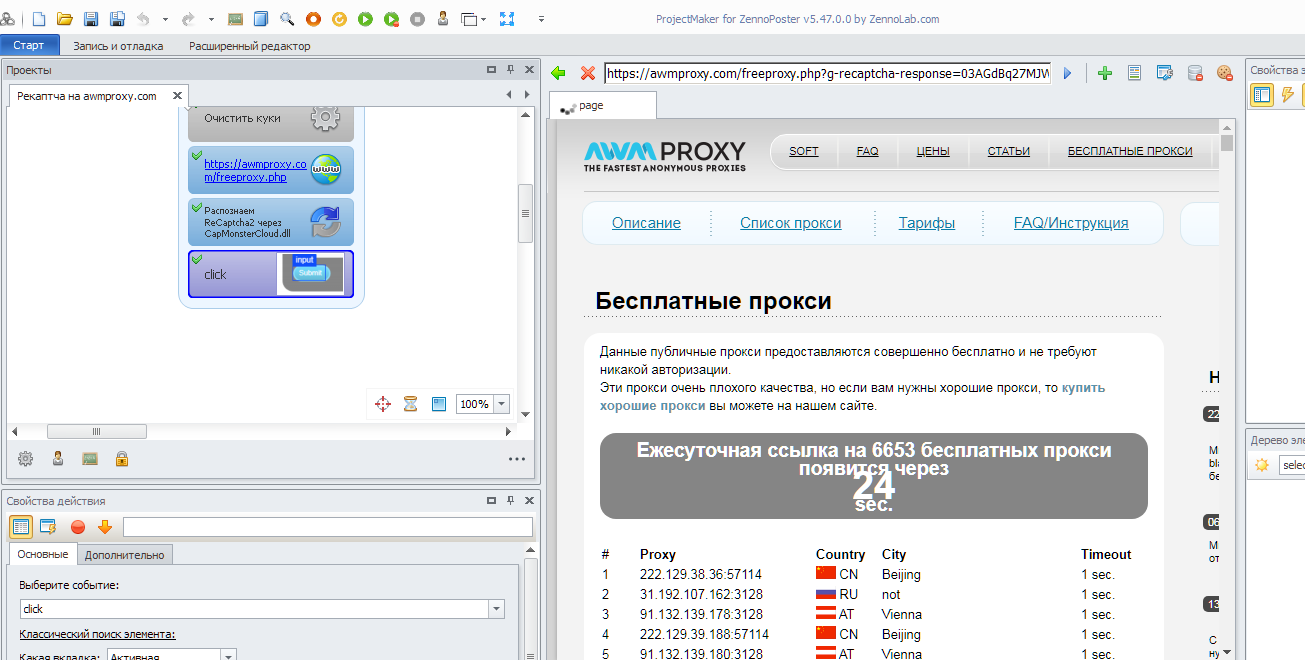The height and width of the screenshot is (660, 1305).
Task: Click the person icon below project canvas
Action: pos(58,459)
